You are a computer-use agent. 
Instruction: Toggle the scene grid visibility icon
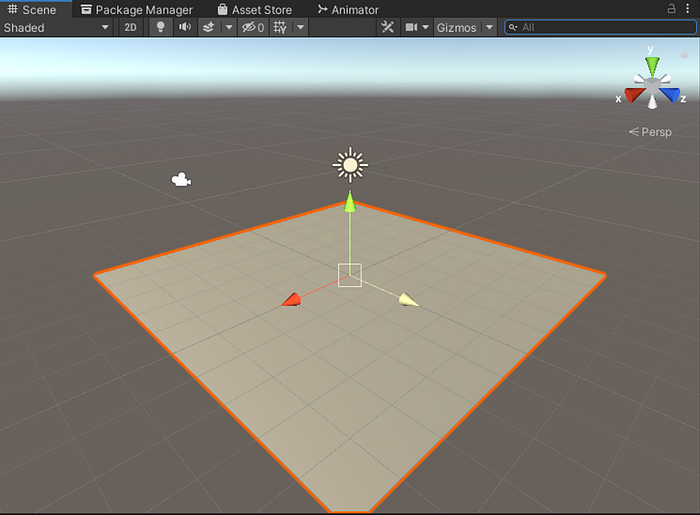pyautogui.click(x=280, y=27)
